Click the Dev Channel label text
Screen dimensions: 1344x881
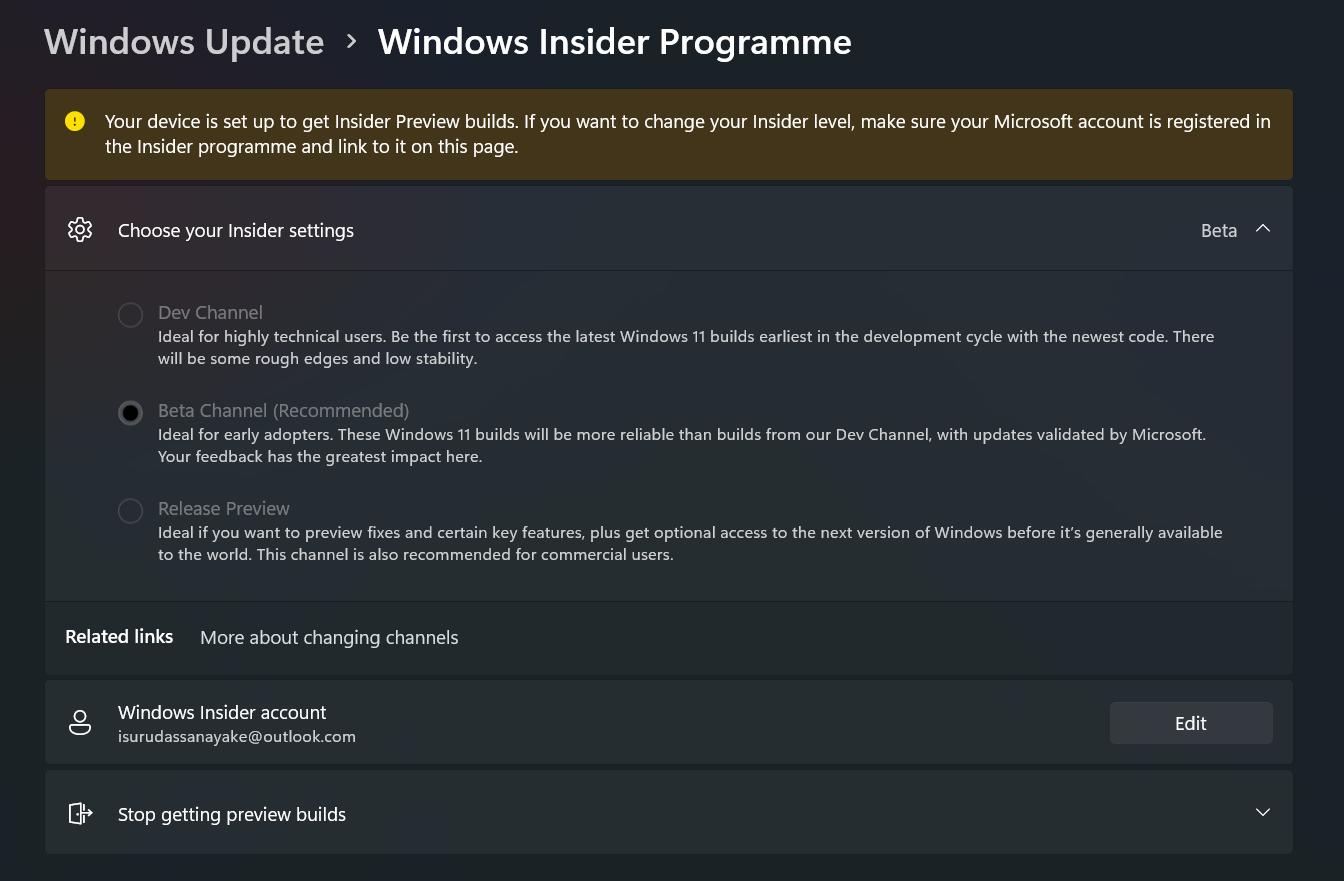(x=210, y=313)
